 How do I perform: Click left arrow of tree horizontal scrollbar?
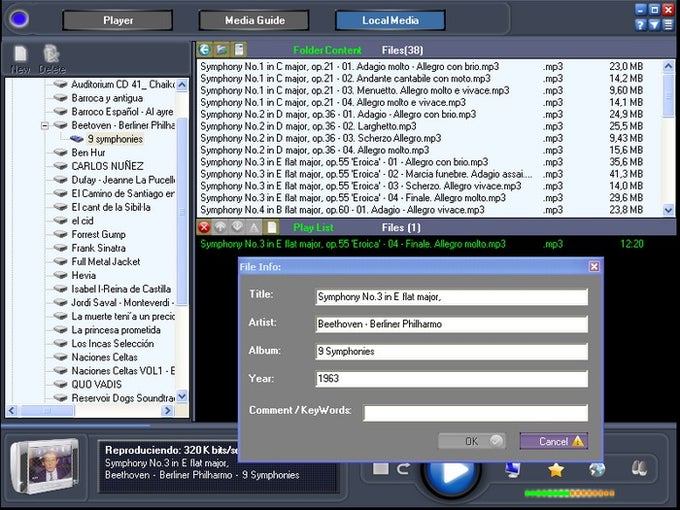pyautogui.click(x=12, y=410)
